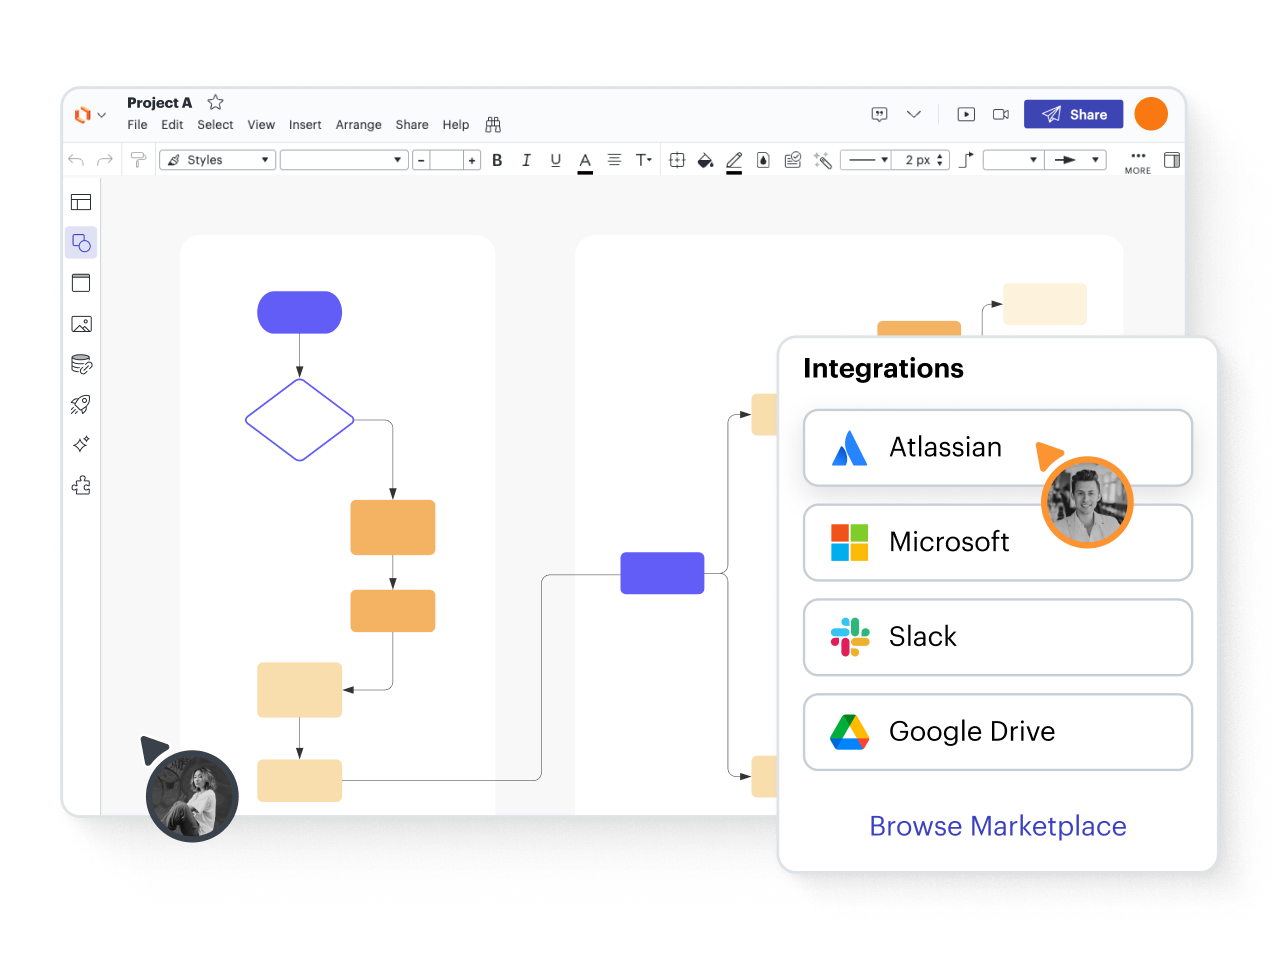Viewport: 1280px width, 960px height.
Task: Pick the text color swatch
Action: [x=585, y=161]
